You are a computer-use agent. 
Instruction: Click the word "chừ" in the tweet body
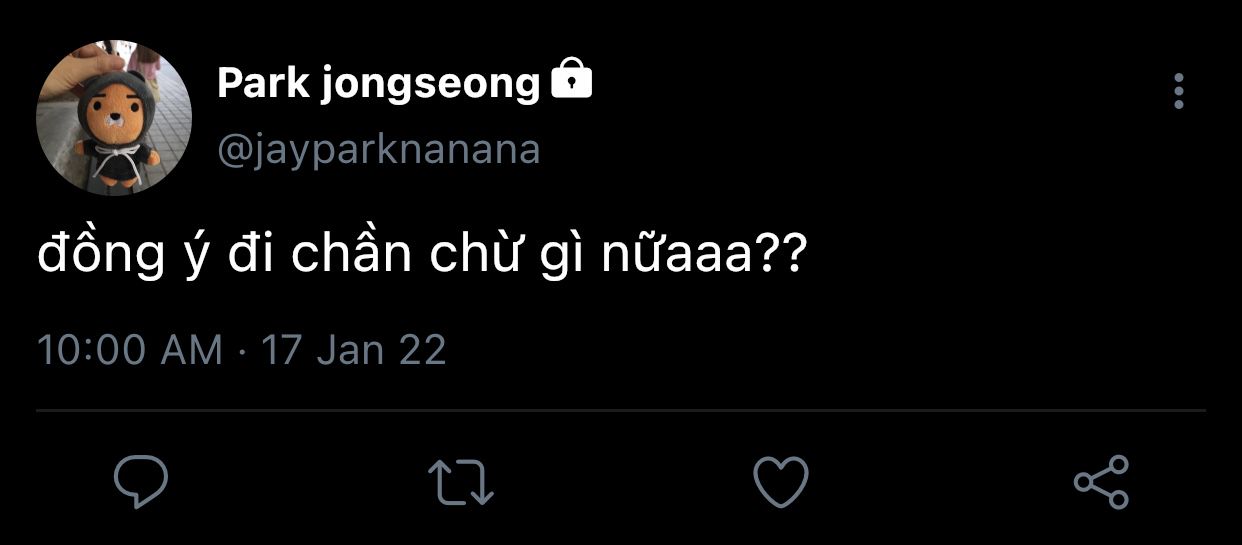[x=465, y=256]
